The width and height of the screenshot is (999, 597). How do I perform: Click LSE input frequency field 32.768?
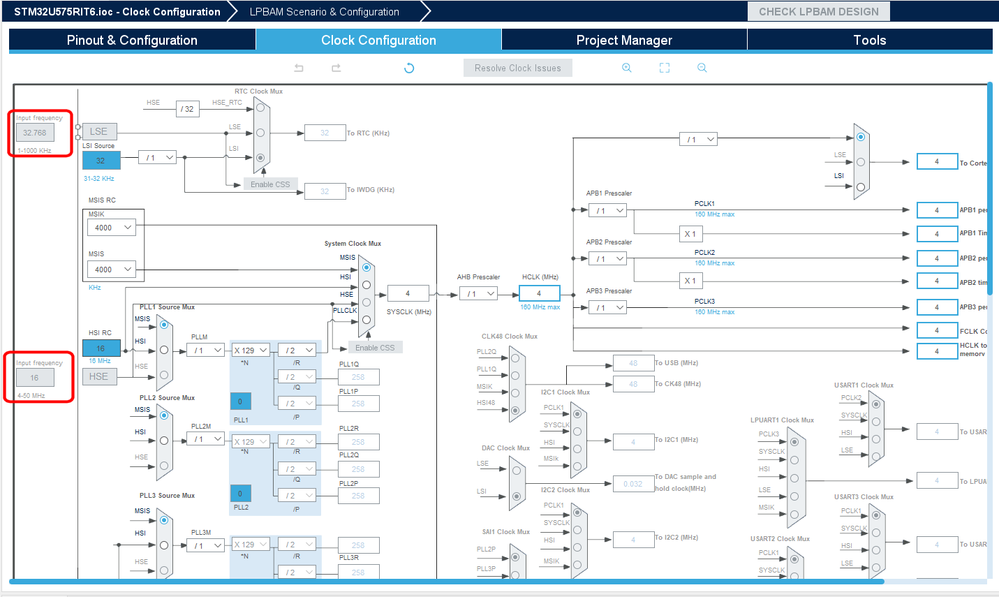[x=35, y=133]
